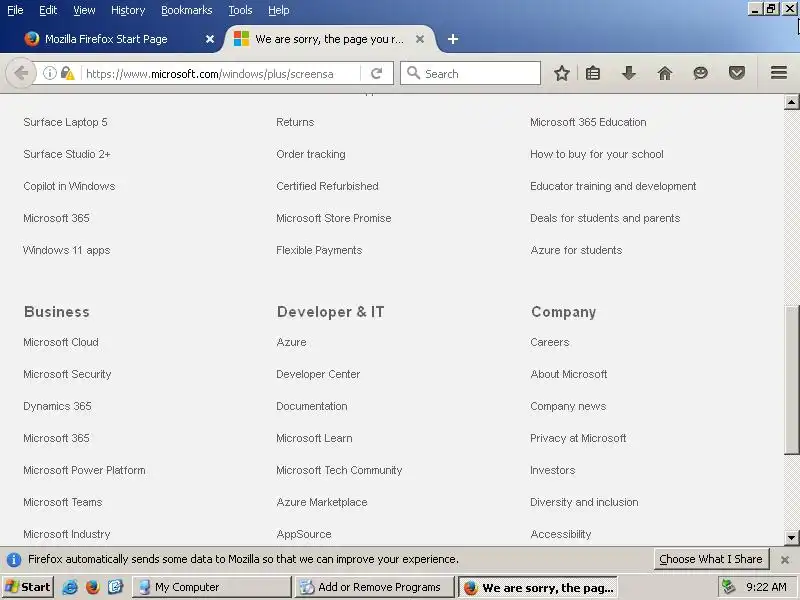Switch to Add or Remove Programs window
This screenshot has width=800, height=600.
(x=374, y=587)
